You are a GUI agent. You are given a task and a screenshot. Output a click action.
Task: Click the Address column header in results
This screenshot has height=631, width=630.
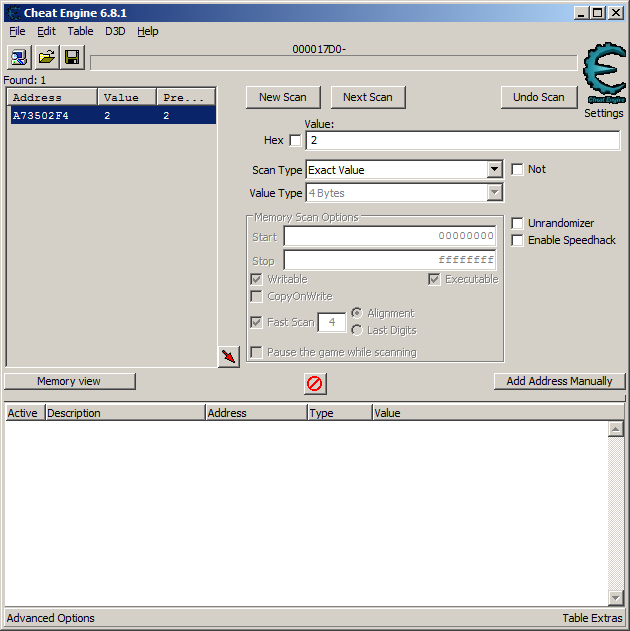click(52, 97)
